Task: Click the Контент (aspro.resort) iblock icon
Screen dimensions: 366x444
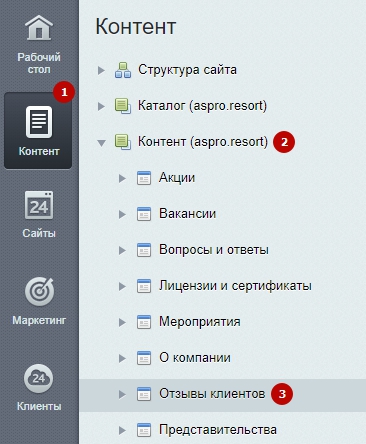Action: click(x=123, y=142)
